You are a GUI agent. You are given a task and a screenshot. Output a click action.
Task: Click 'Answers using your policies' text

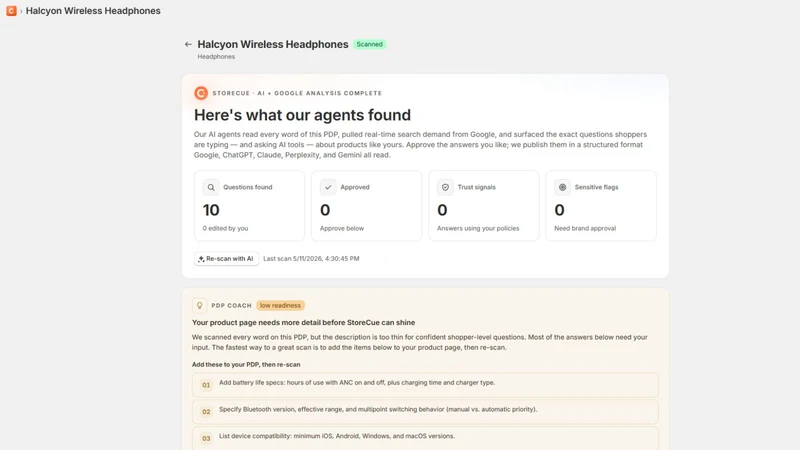[x=478, y=228]
